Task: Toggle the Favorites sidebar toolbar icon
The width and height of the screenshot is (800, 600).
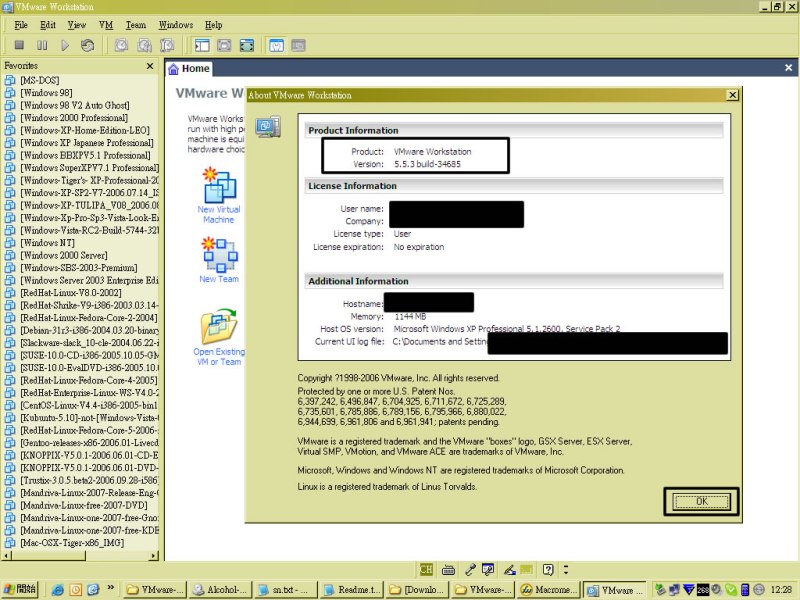Action: [202, 45]
